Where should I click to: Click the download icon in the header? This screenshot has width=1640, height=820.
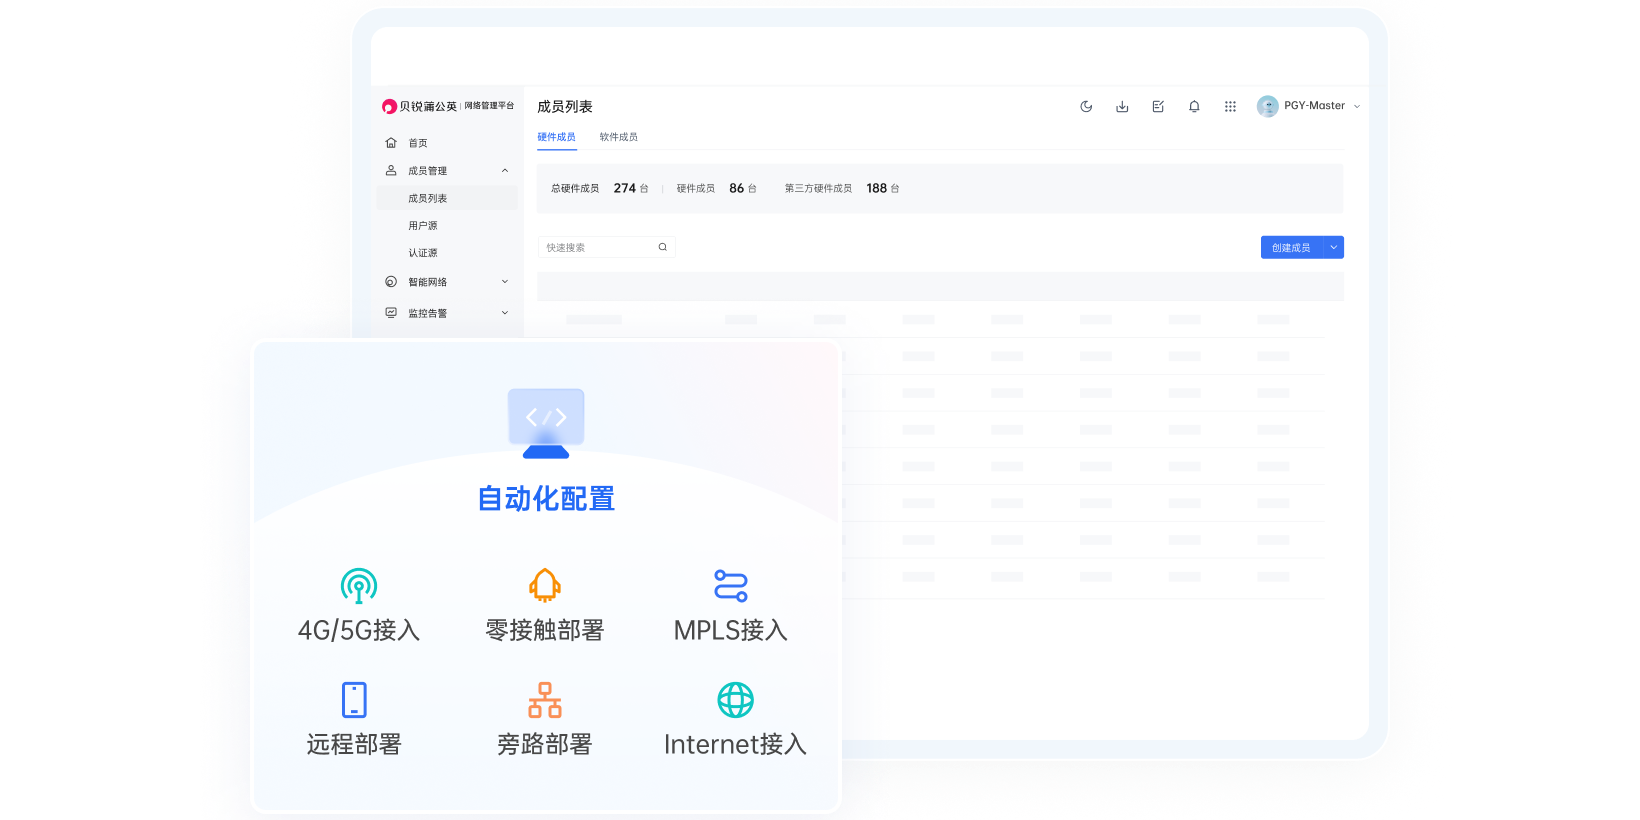(x=1122, y=106)
